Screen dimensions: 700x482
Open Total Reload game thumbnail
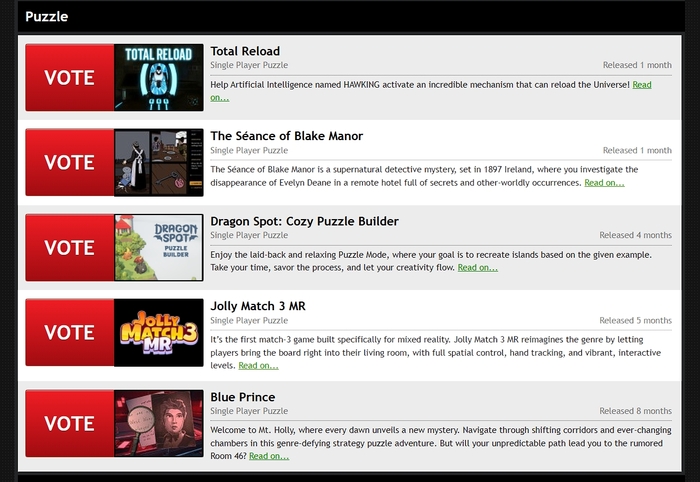(x=159, y=78)
